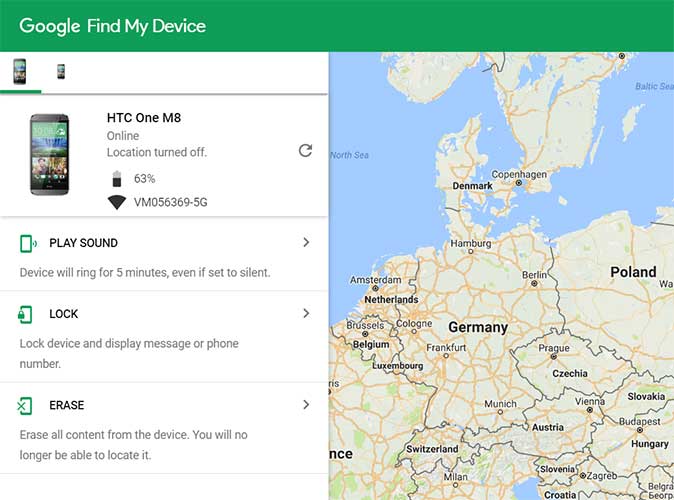The width and height of the screenshot is (674, 500).
Task: Click the North Sea label on map
Action: [x=349, y=155]
